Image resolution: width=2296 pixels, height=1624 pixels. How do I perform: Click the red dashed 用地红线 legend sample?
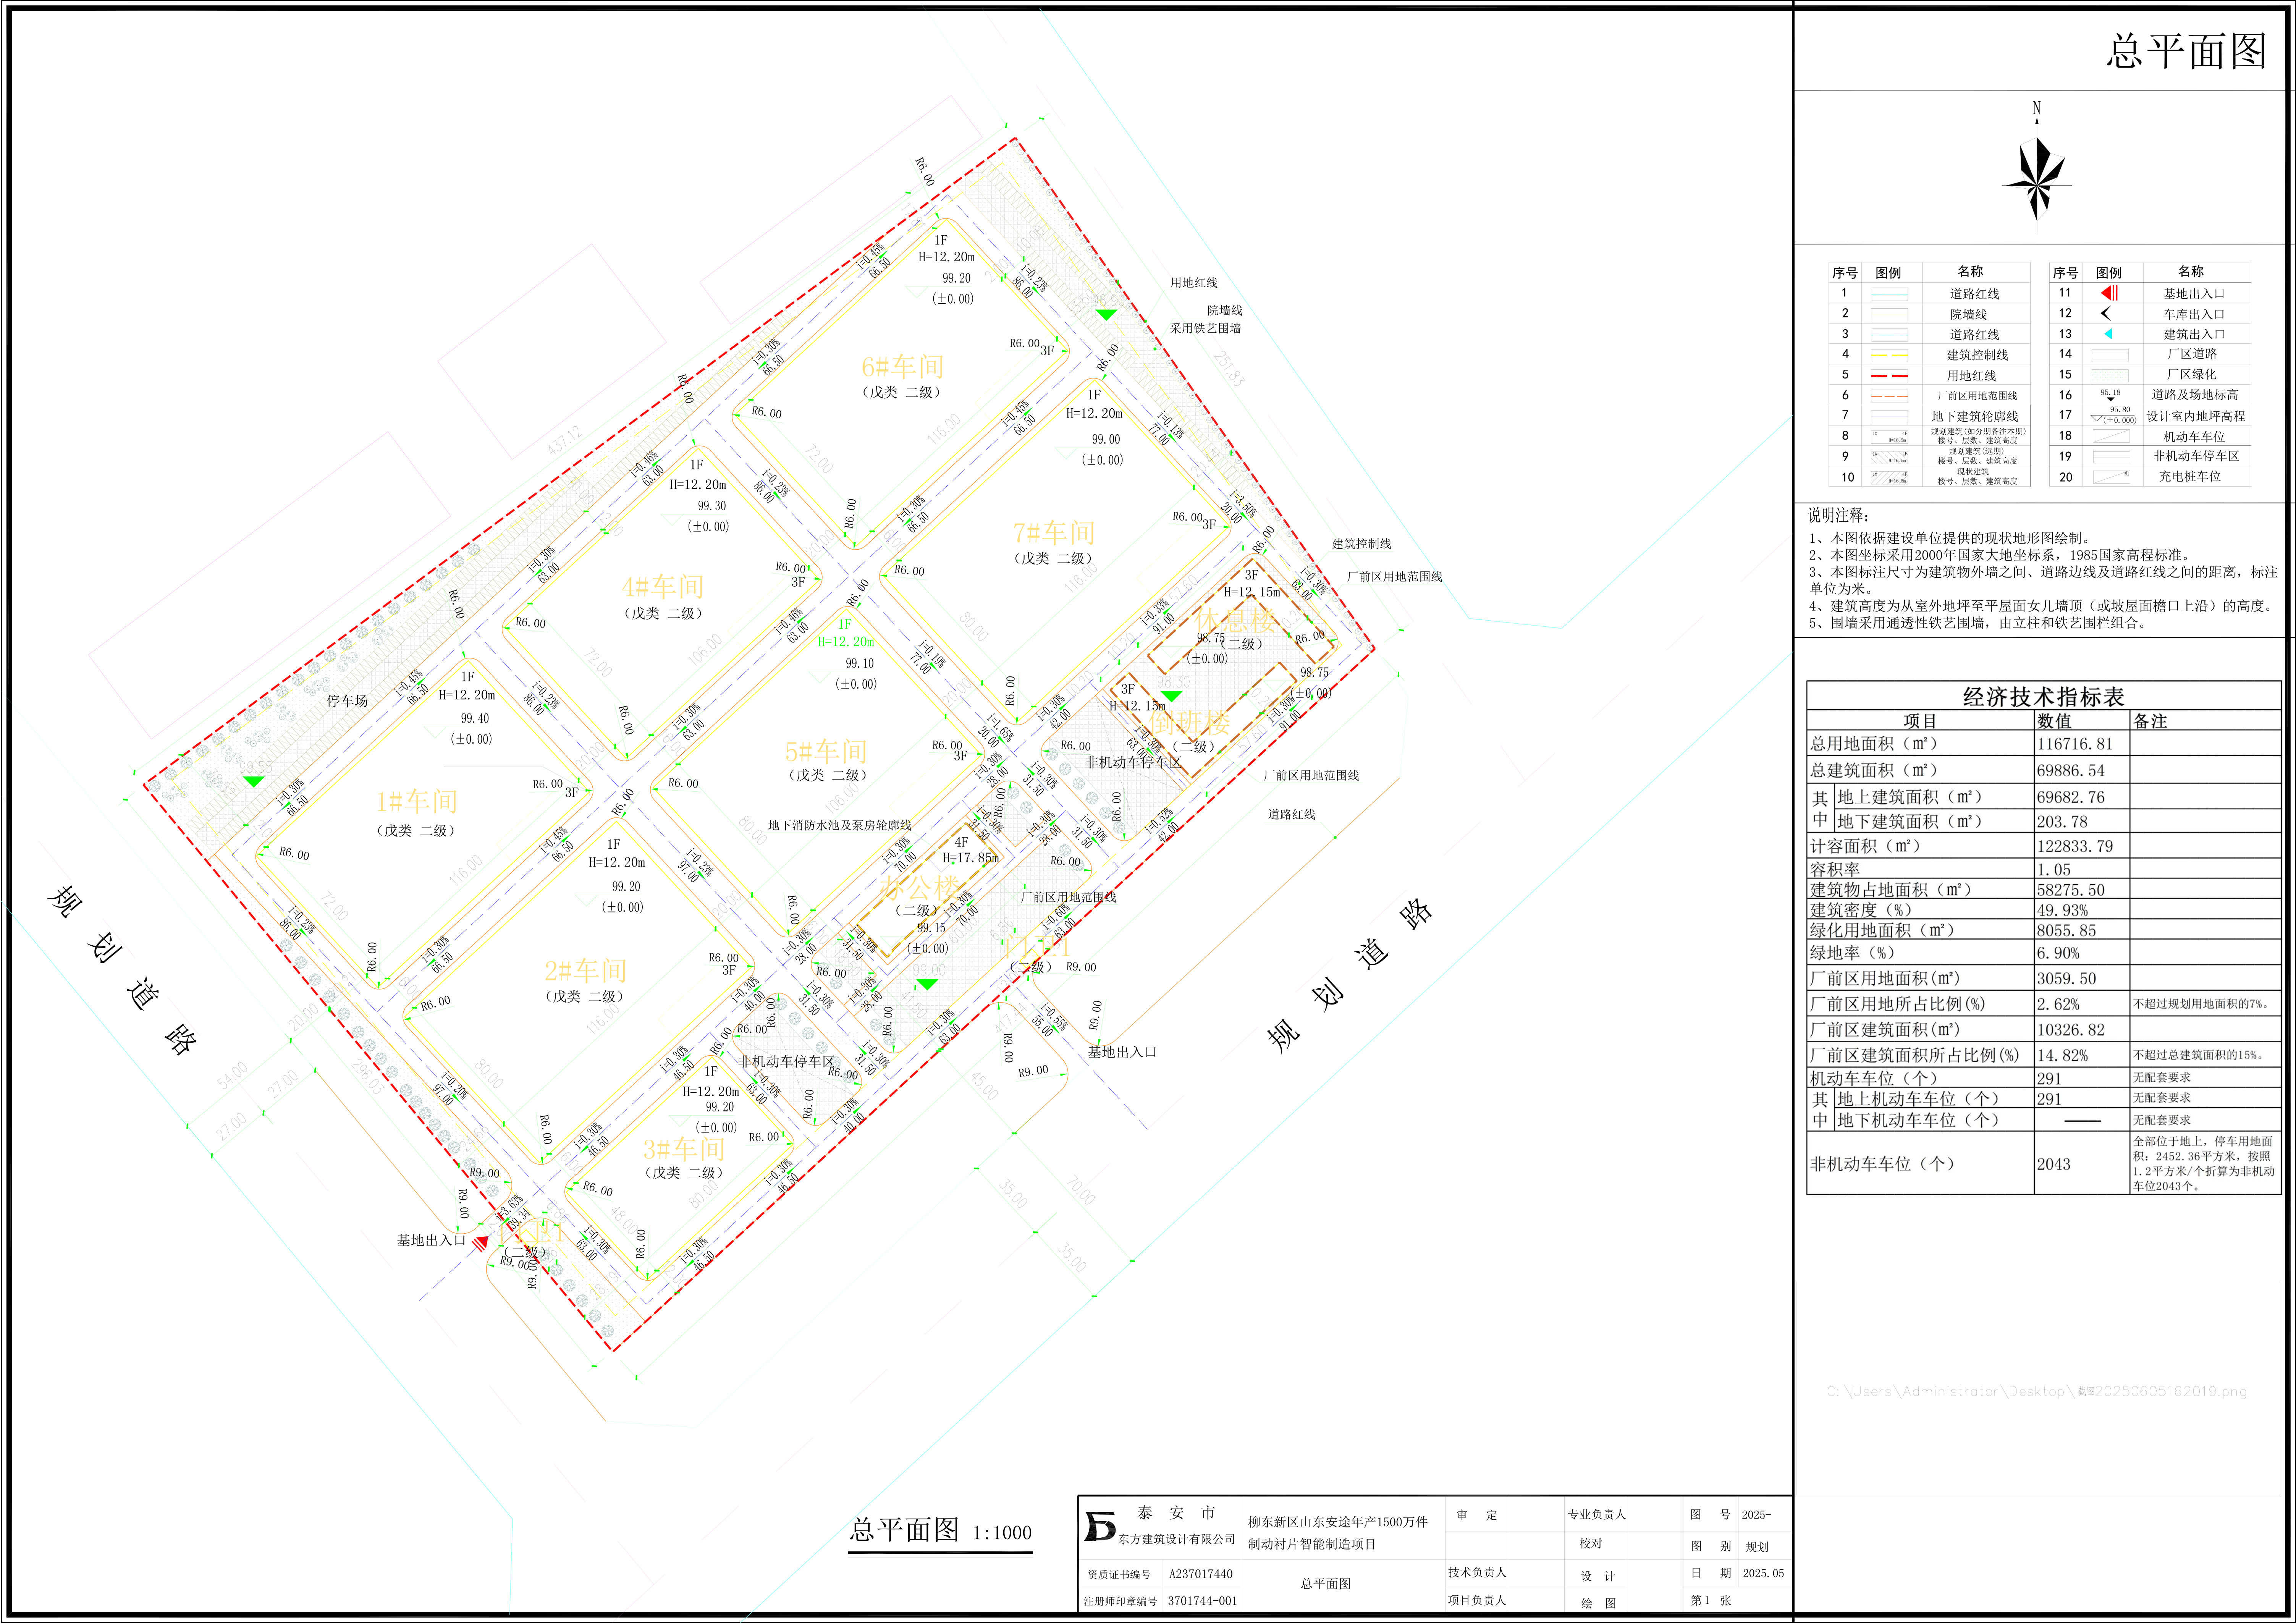1889,376
